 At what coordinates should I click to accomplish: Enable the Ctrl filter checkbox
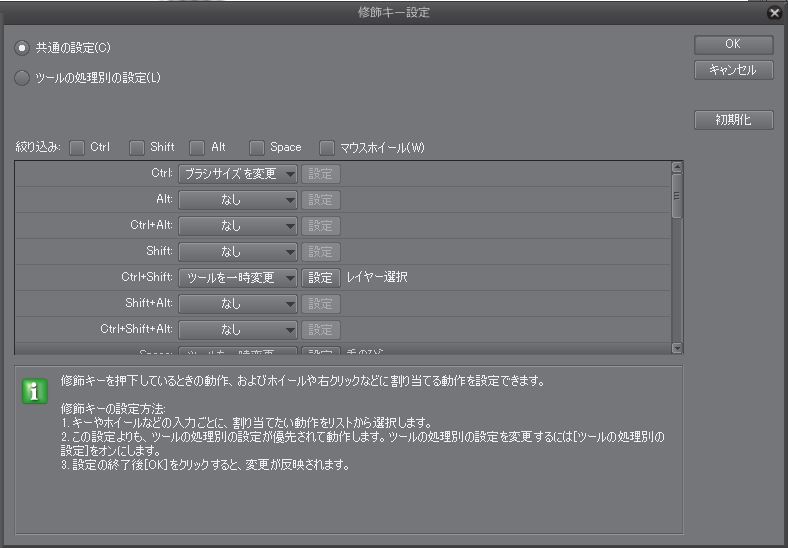click(77, 148)
